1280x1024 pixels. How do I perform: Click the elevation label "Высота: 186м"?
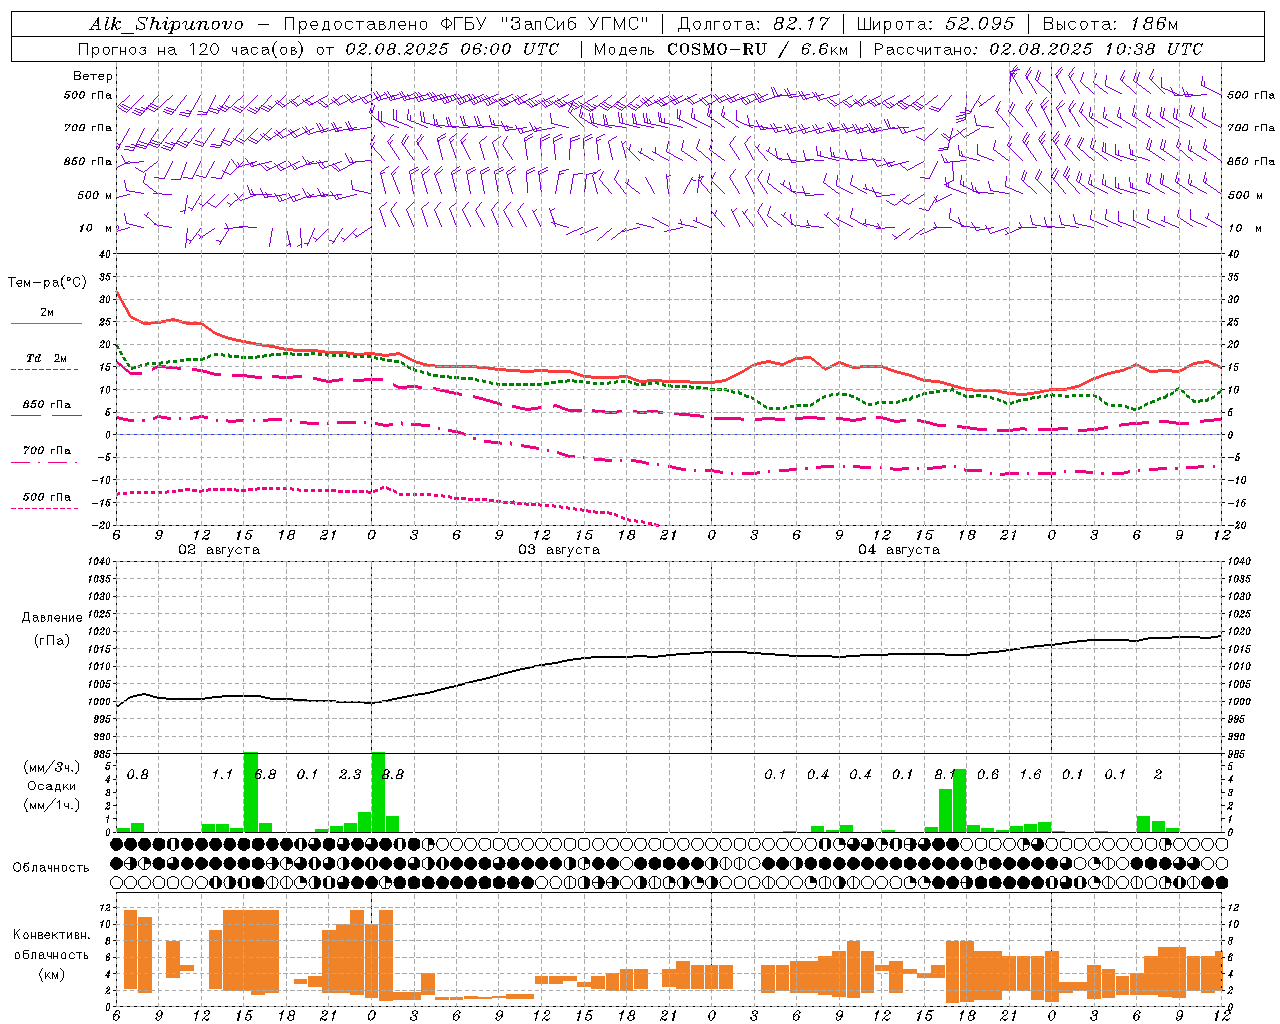point(1110,24)
